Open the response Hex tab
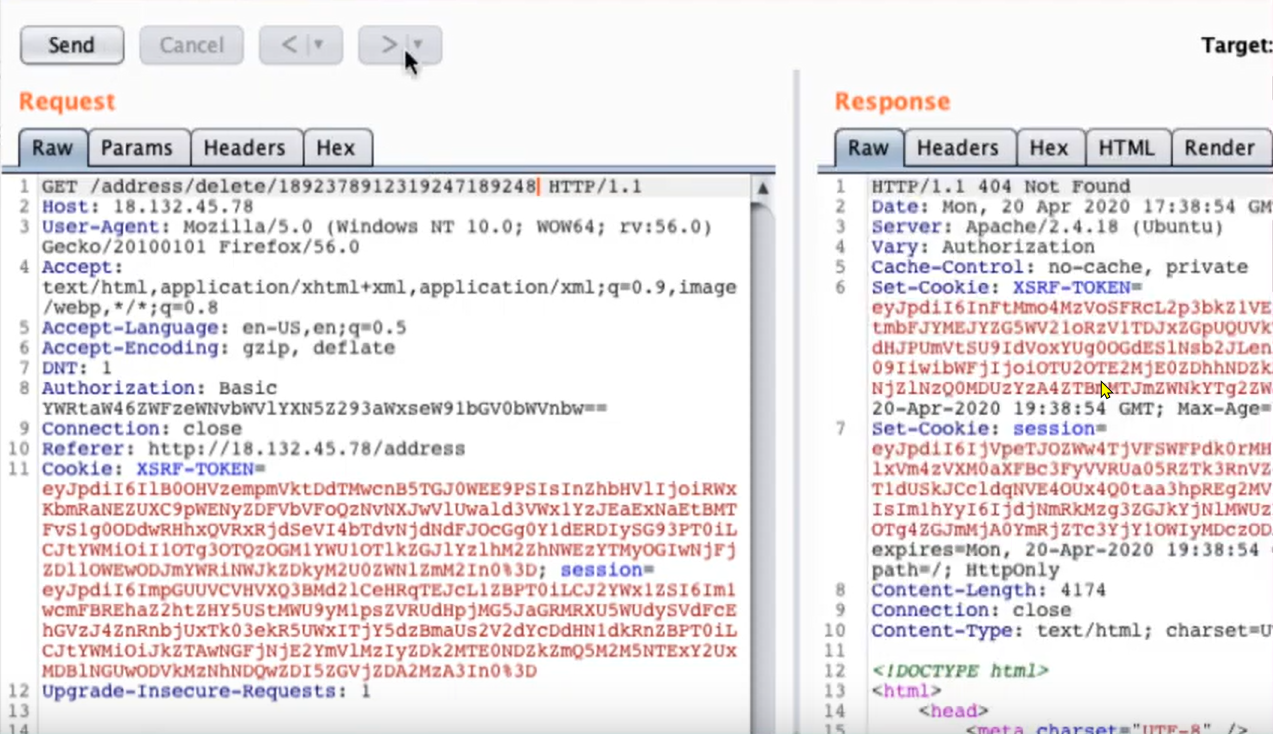1273x734 pixels. click(1048, 148)
